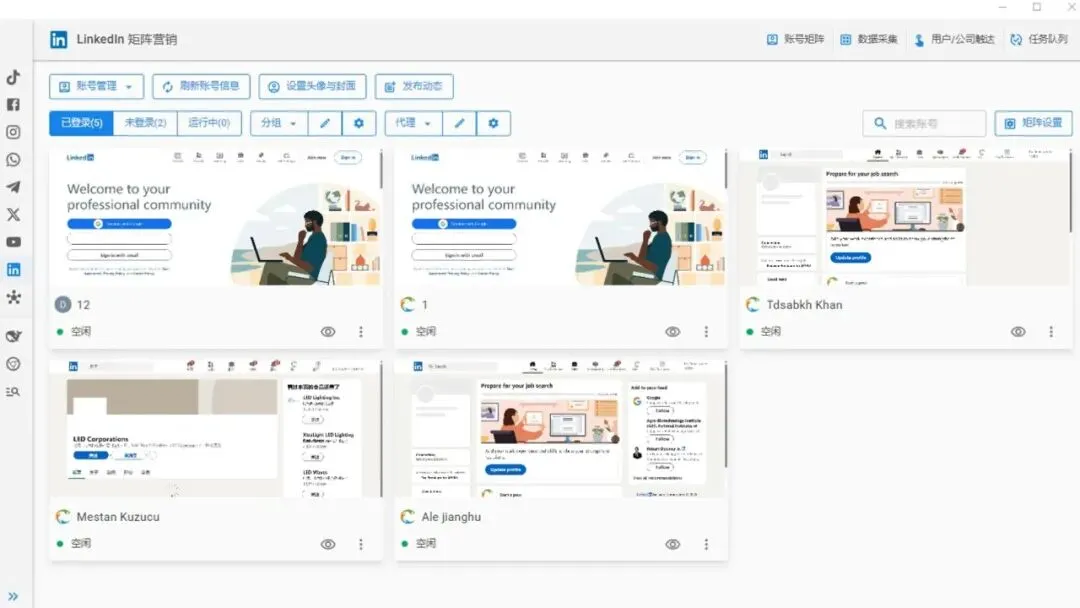Open the three-dot menu on Mestan Kuzucu's card
This screenshot has height=608, width=1080.
coord(361,544)
